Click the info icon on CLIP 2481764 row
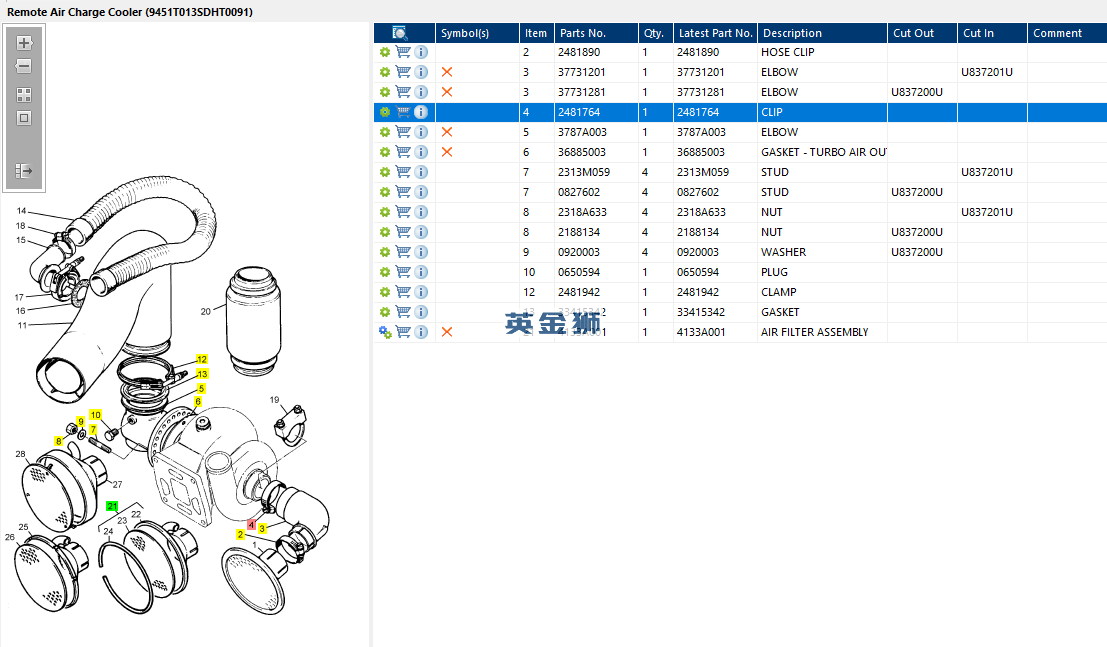1107x647 pixels. 421,112
